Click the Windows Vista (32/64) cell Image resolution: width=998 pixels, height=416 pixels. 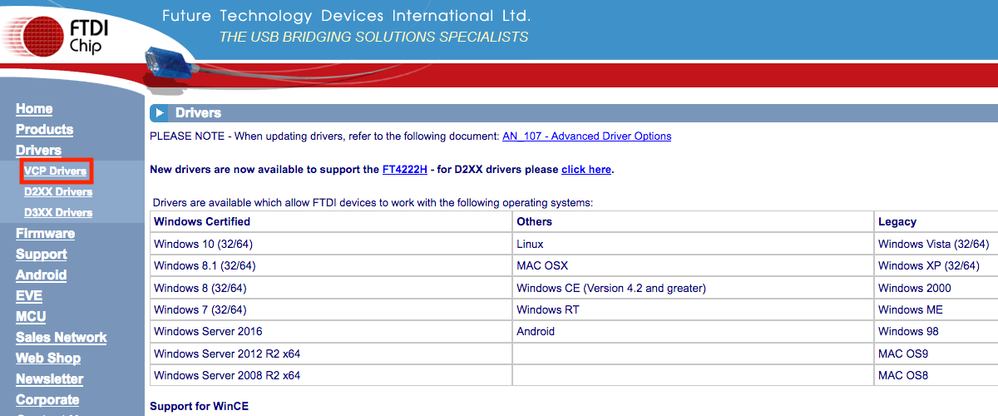pyautogui.click(x=936, y=244)
